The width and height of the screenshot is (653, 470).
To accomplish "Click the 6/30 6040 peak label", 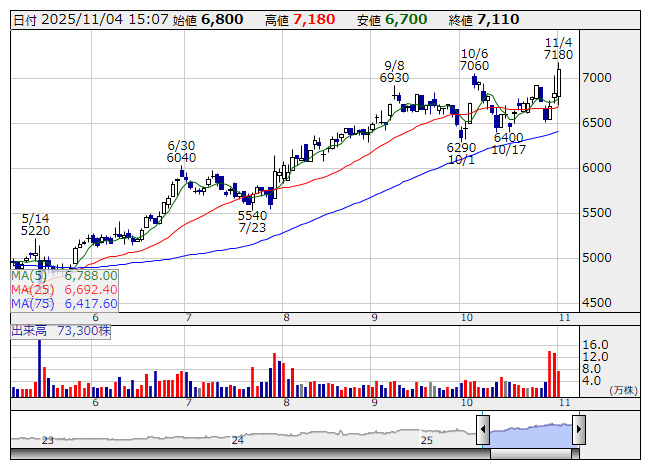I will point(181,152).
